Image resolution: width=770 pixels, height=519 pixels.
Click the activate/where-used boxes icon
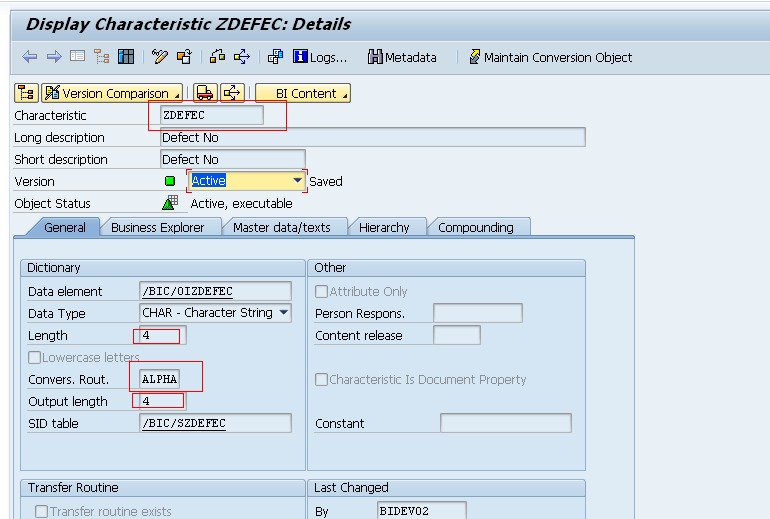[217, 56]
